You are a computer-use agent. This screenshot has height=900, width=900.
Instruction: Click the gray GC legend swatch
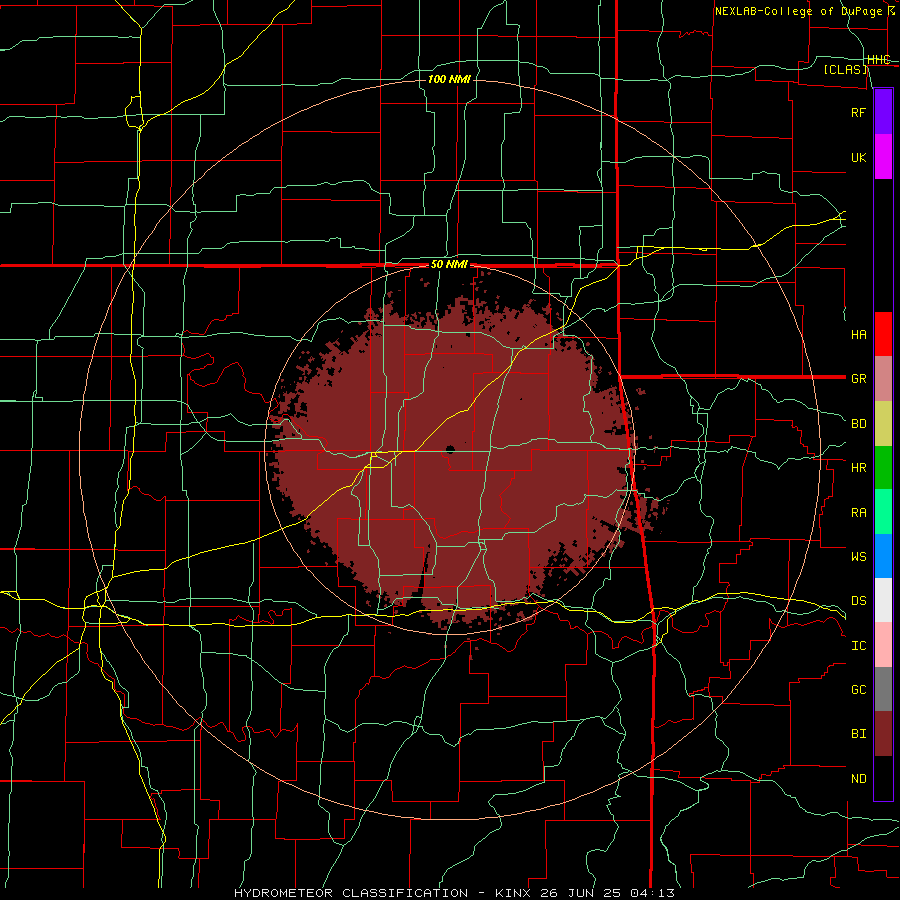(x=883, y=689)
